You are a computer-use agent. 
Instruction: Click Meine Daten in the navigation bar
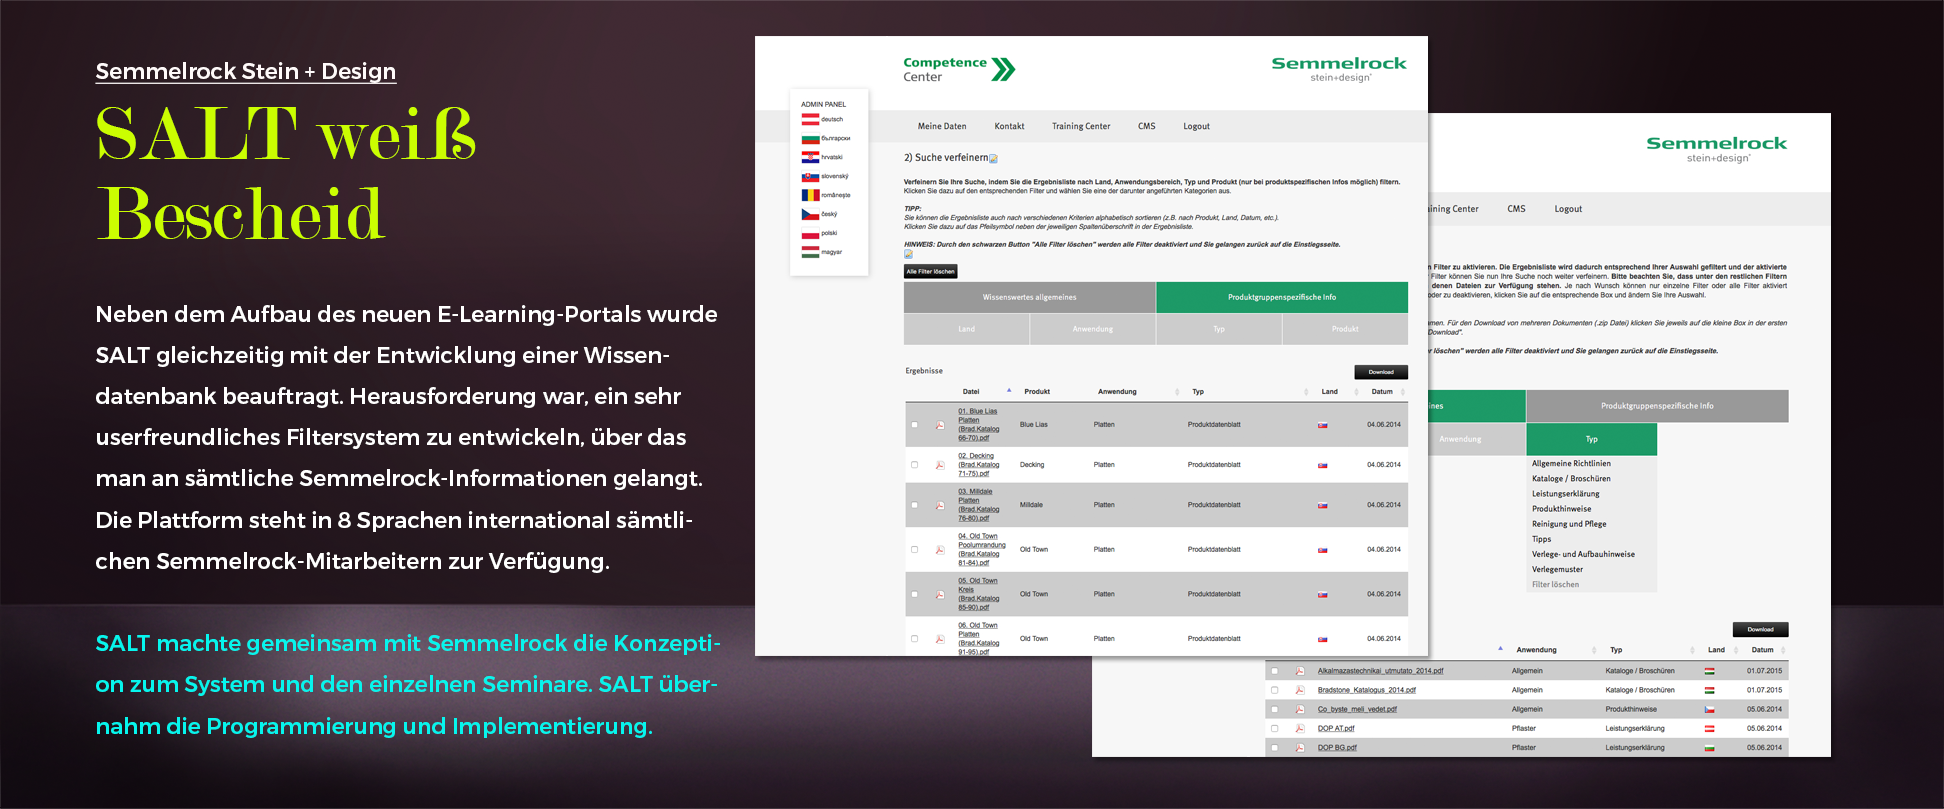coord(942,127)
